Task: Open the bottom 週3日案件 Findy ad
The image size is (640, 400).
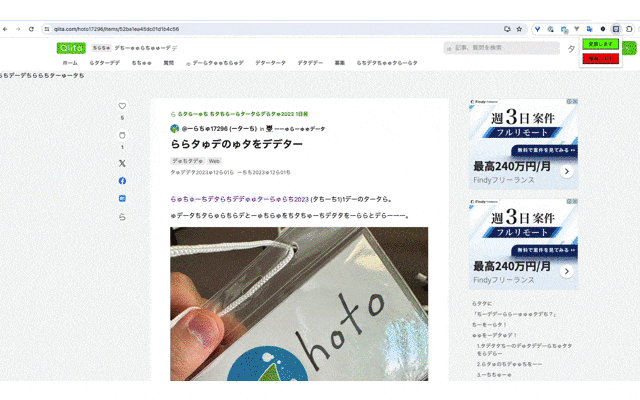Action: tap(523, 244)
